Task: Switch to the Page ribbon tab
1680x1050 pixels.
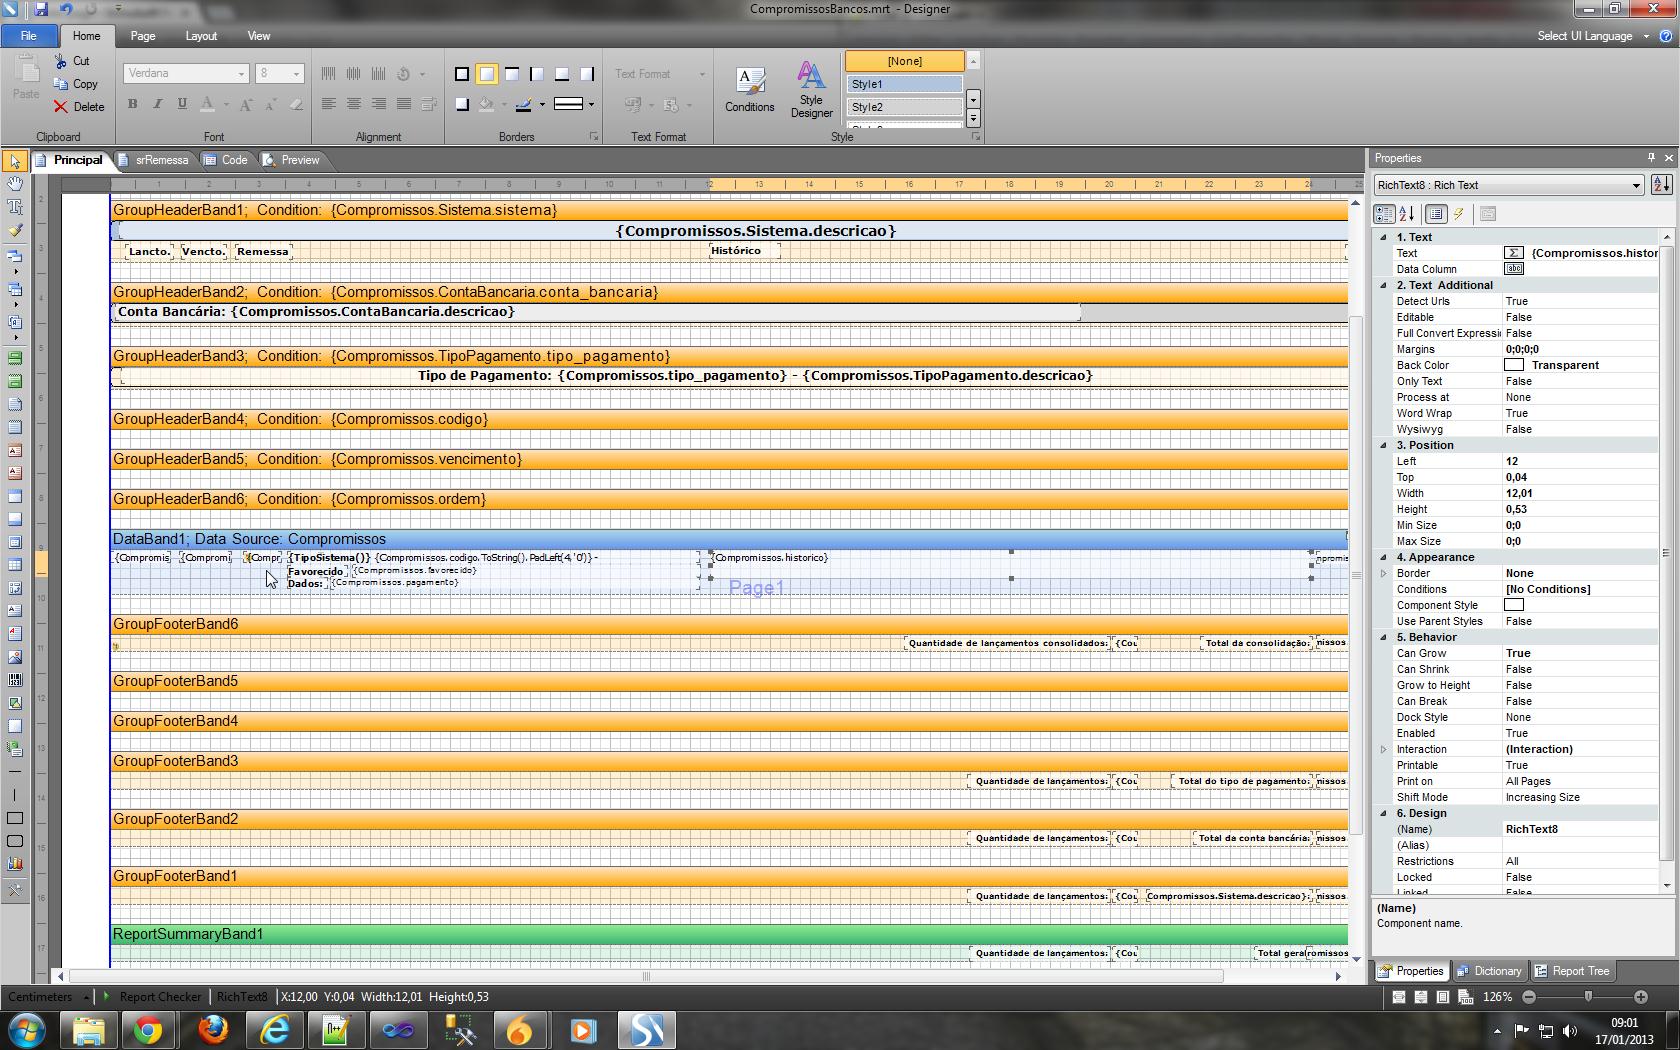Action: 143,36
